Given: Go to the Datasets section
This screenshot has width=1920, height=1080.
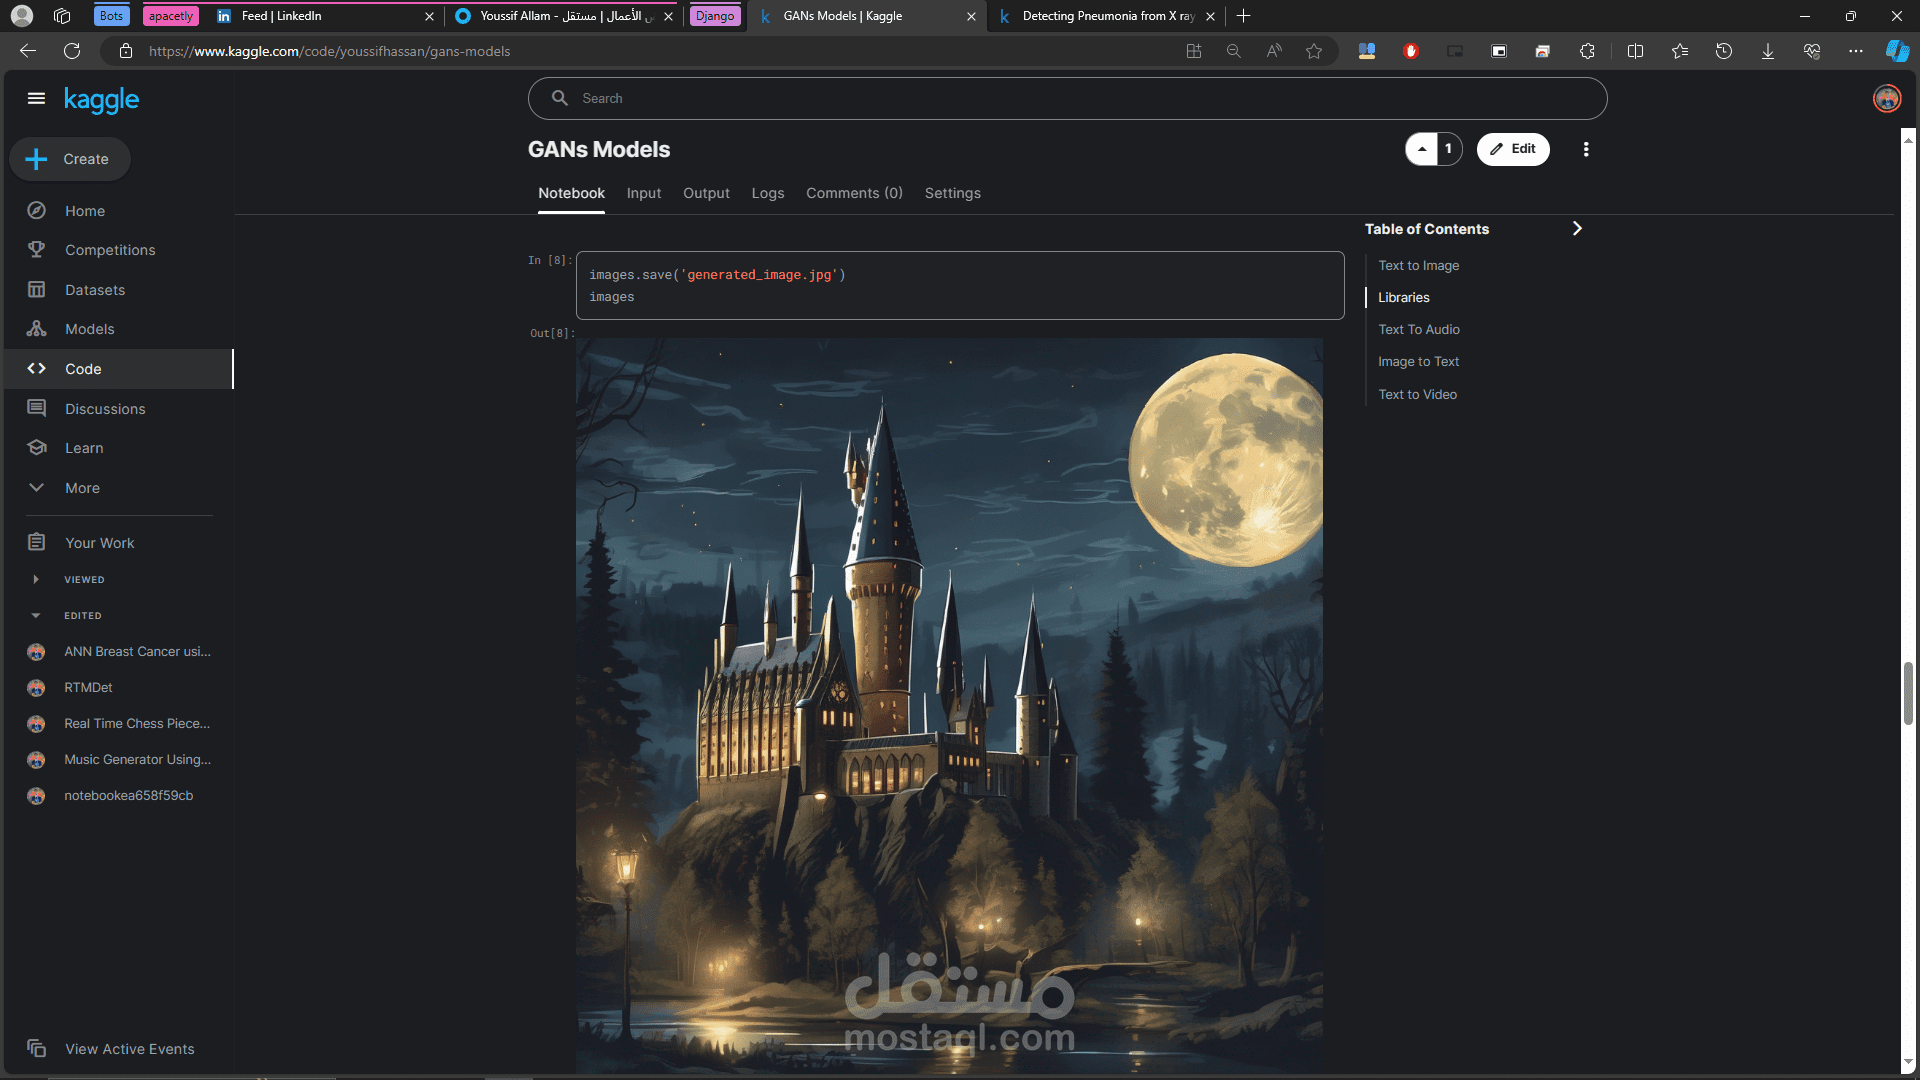Looking at the screenshot, I should [95, 290].
